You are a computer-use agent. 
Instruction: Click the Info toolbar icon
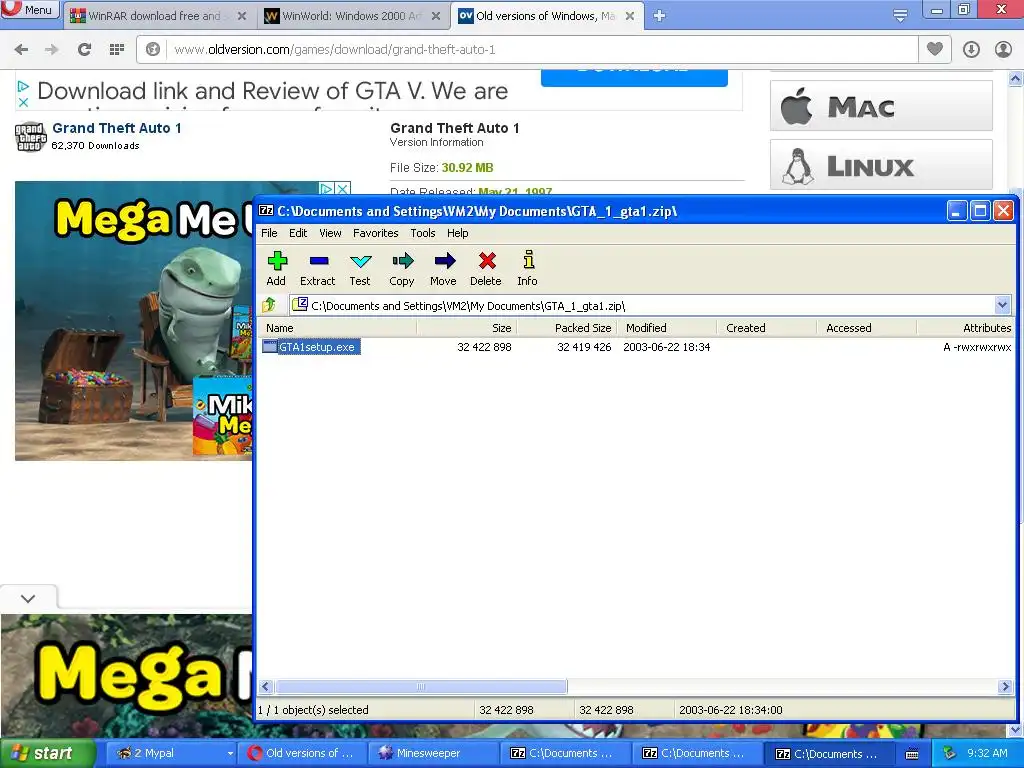click(528, 268)
